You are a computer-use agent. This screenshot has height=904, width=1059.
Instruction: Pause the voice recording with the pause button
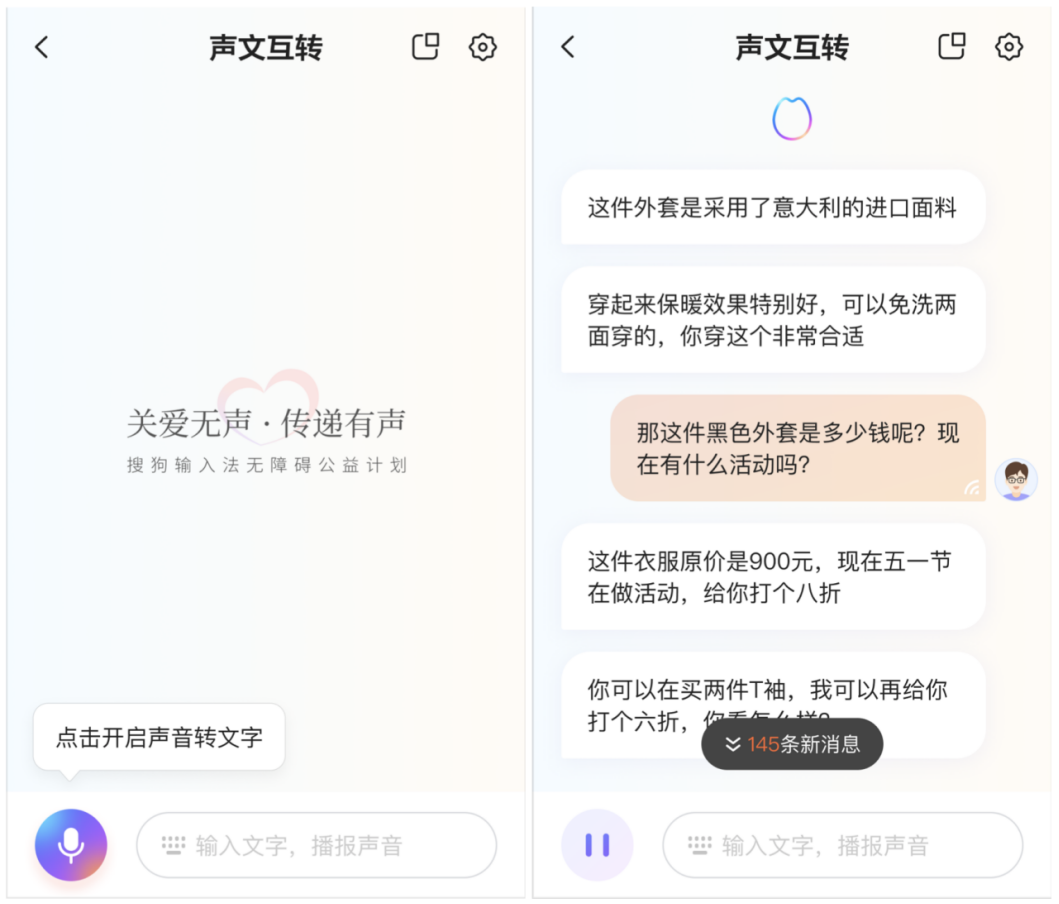[597, 845]
